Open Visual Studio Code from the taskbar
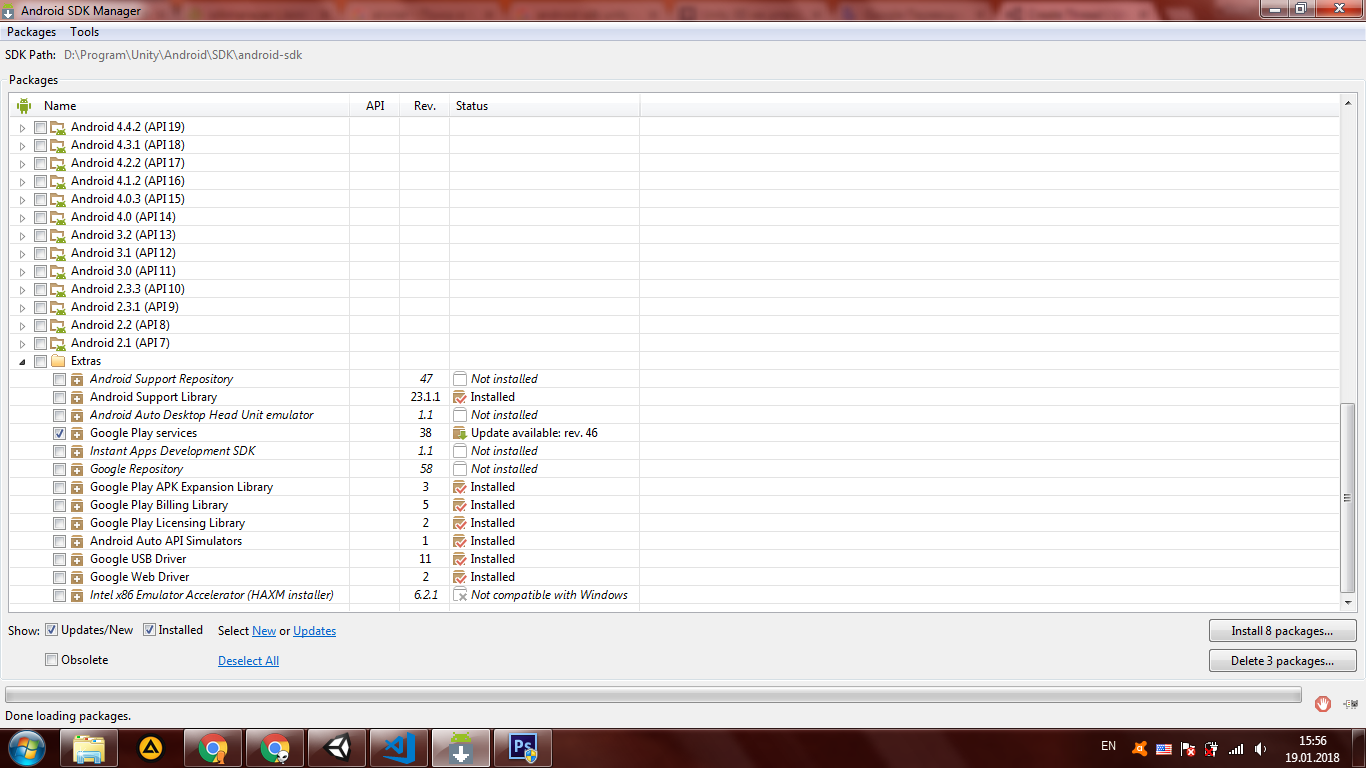The image size is (1366, 768). [x=399, y=748]
